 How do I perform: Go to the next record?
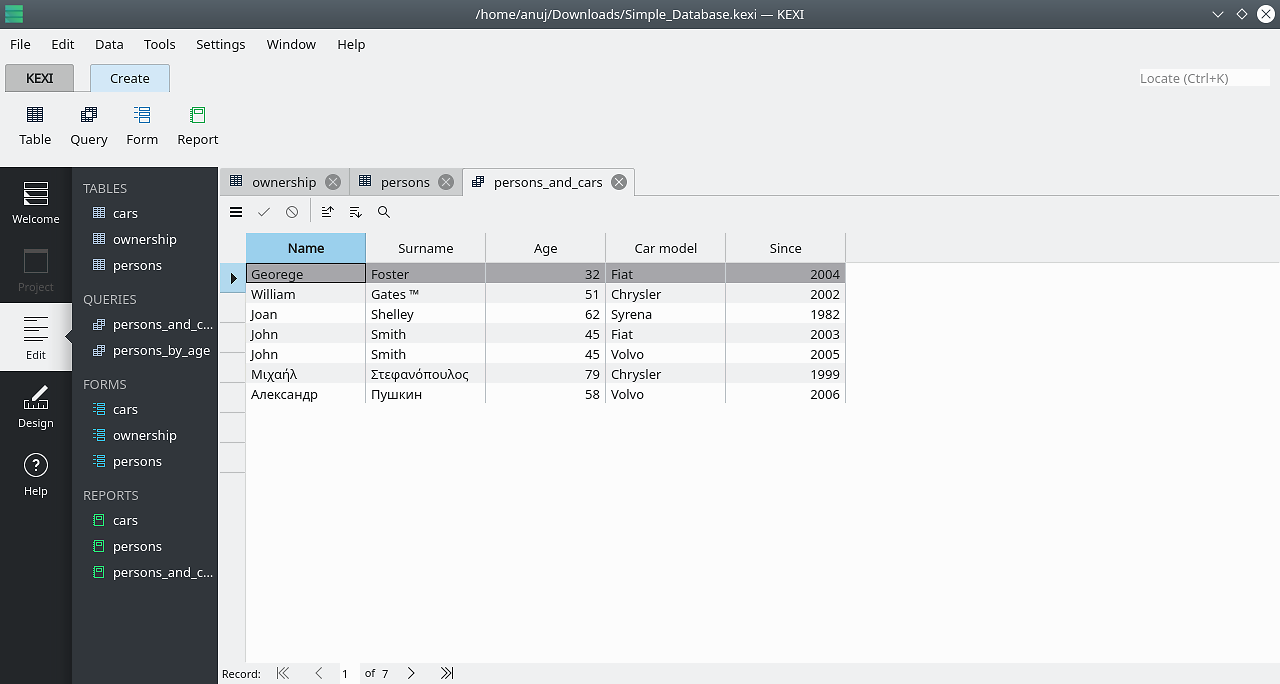411,674
